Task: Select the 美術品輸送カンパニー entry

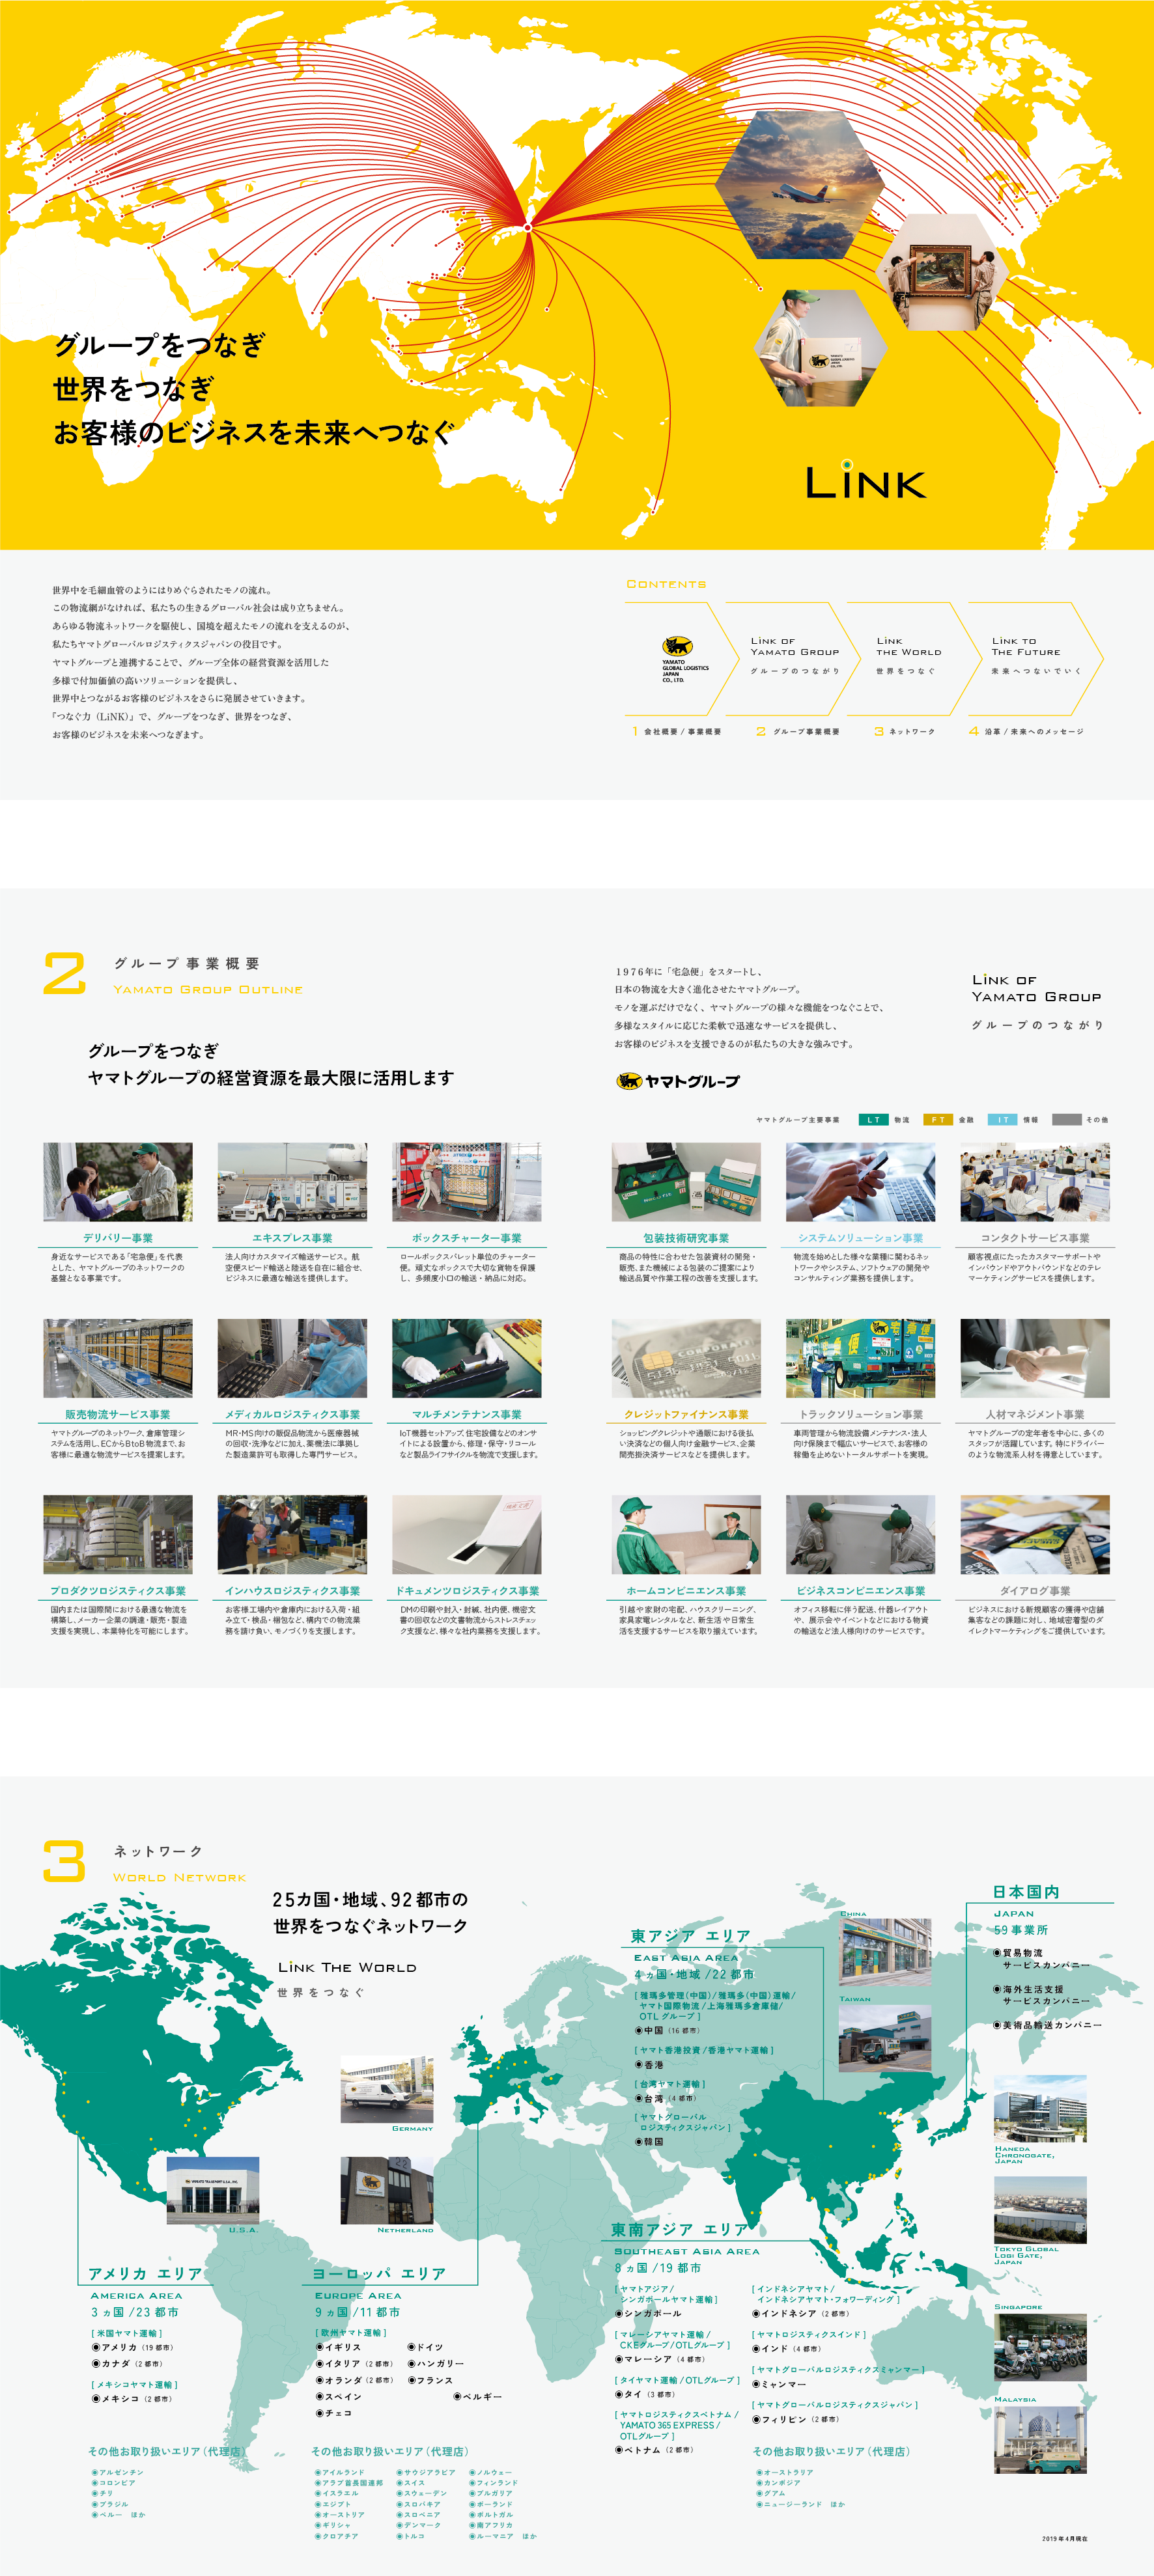Action: coord(1047,2024)
